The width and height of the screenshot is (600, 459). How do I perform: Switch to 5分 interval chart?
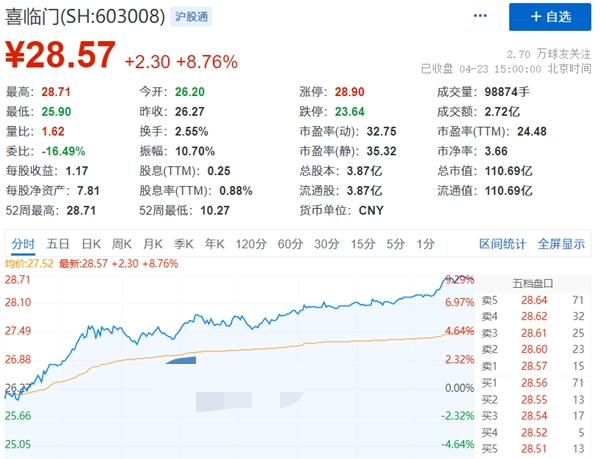click(x=396, y=243)
